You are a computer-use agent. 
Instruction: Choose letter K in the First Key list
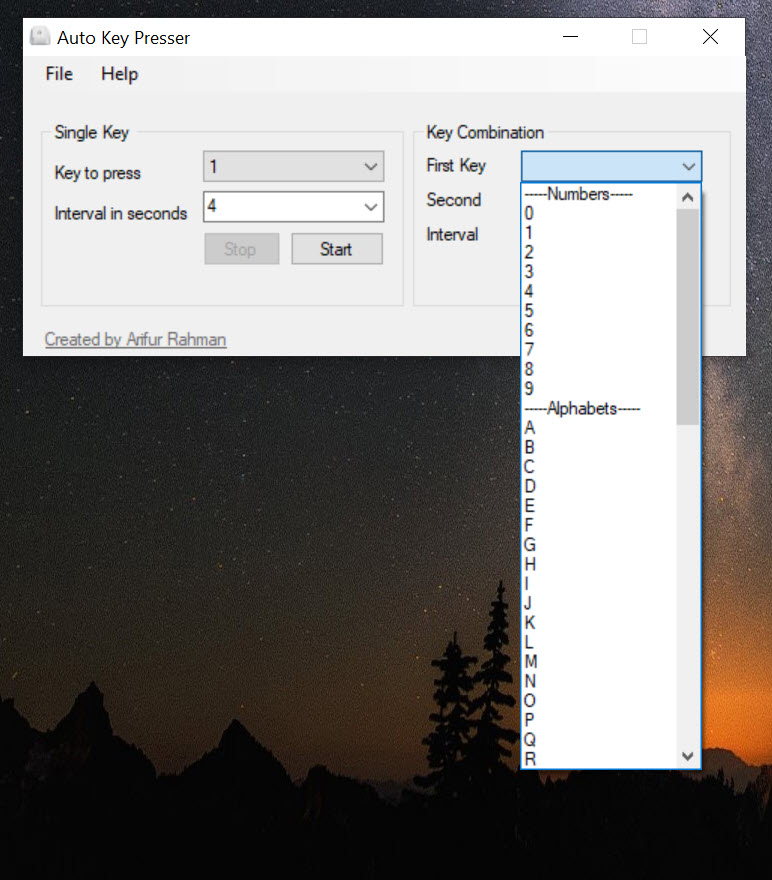pos(599,622)
